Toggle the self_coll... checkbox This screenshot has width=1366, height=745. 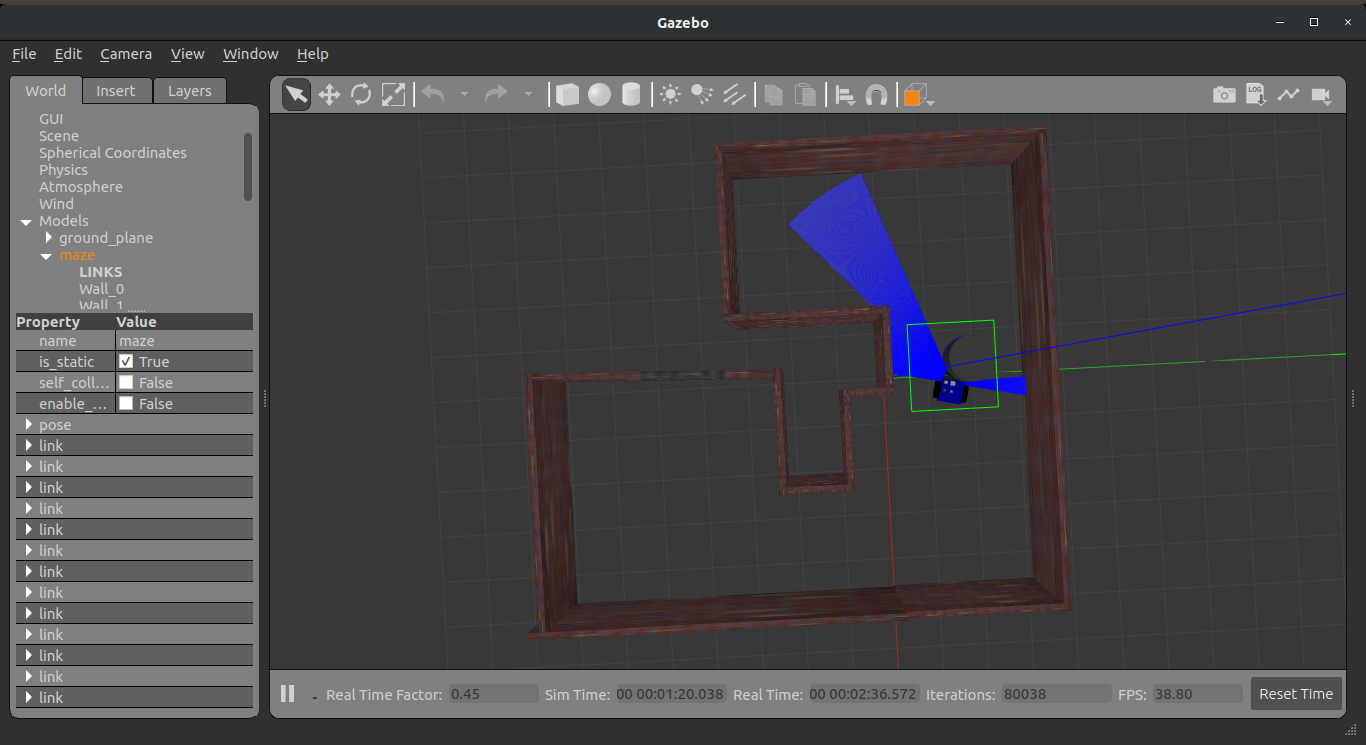[x=126, y=382]
